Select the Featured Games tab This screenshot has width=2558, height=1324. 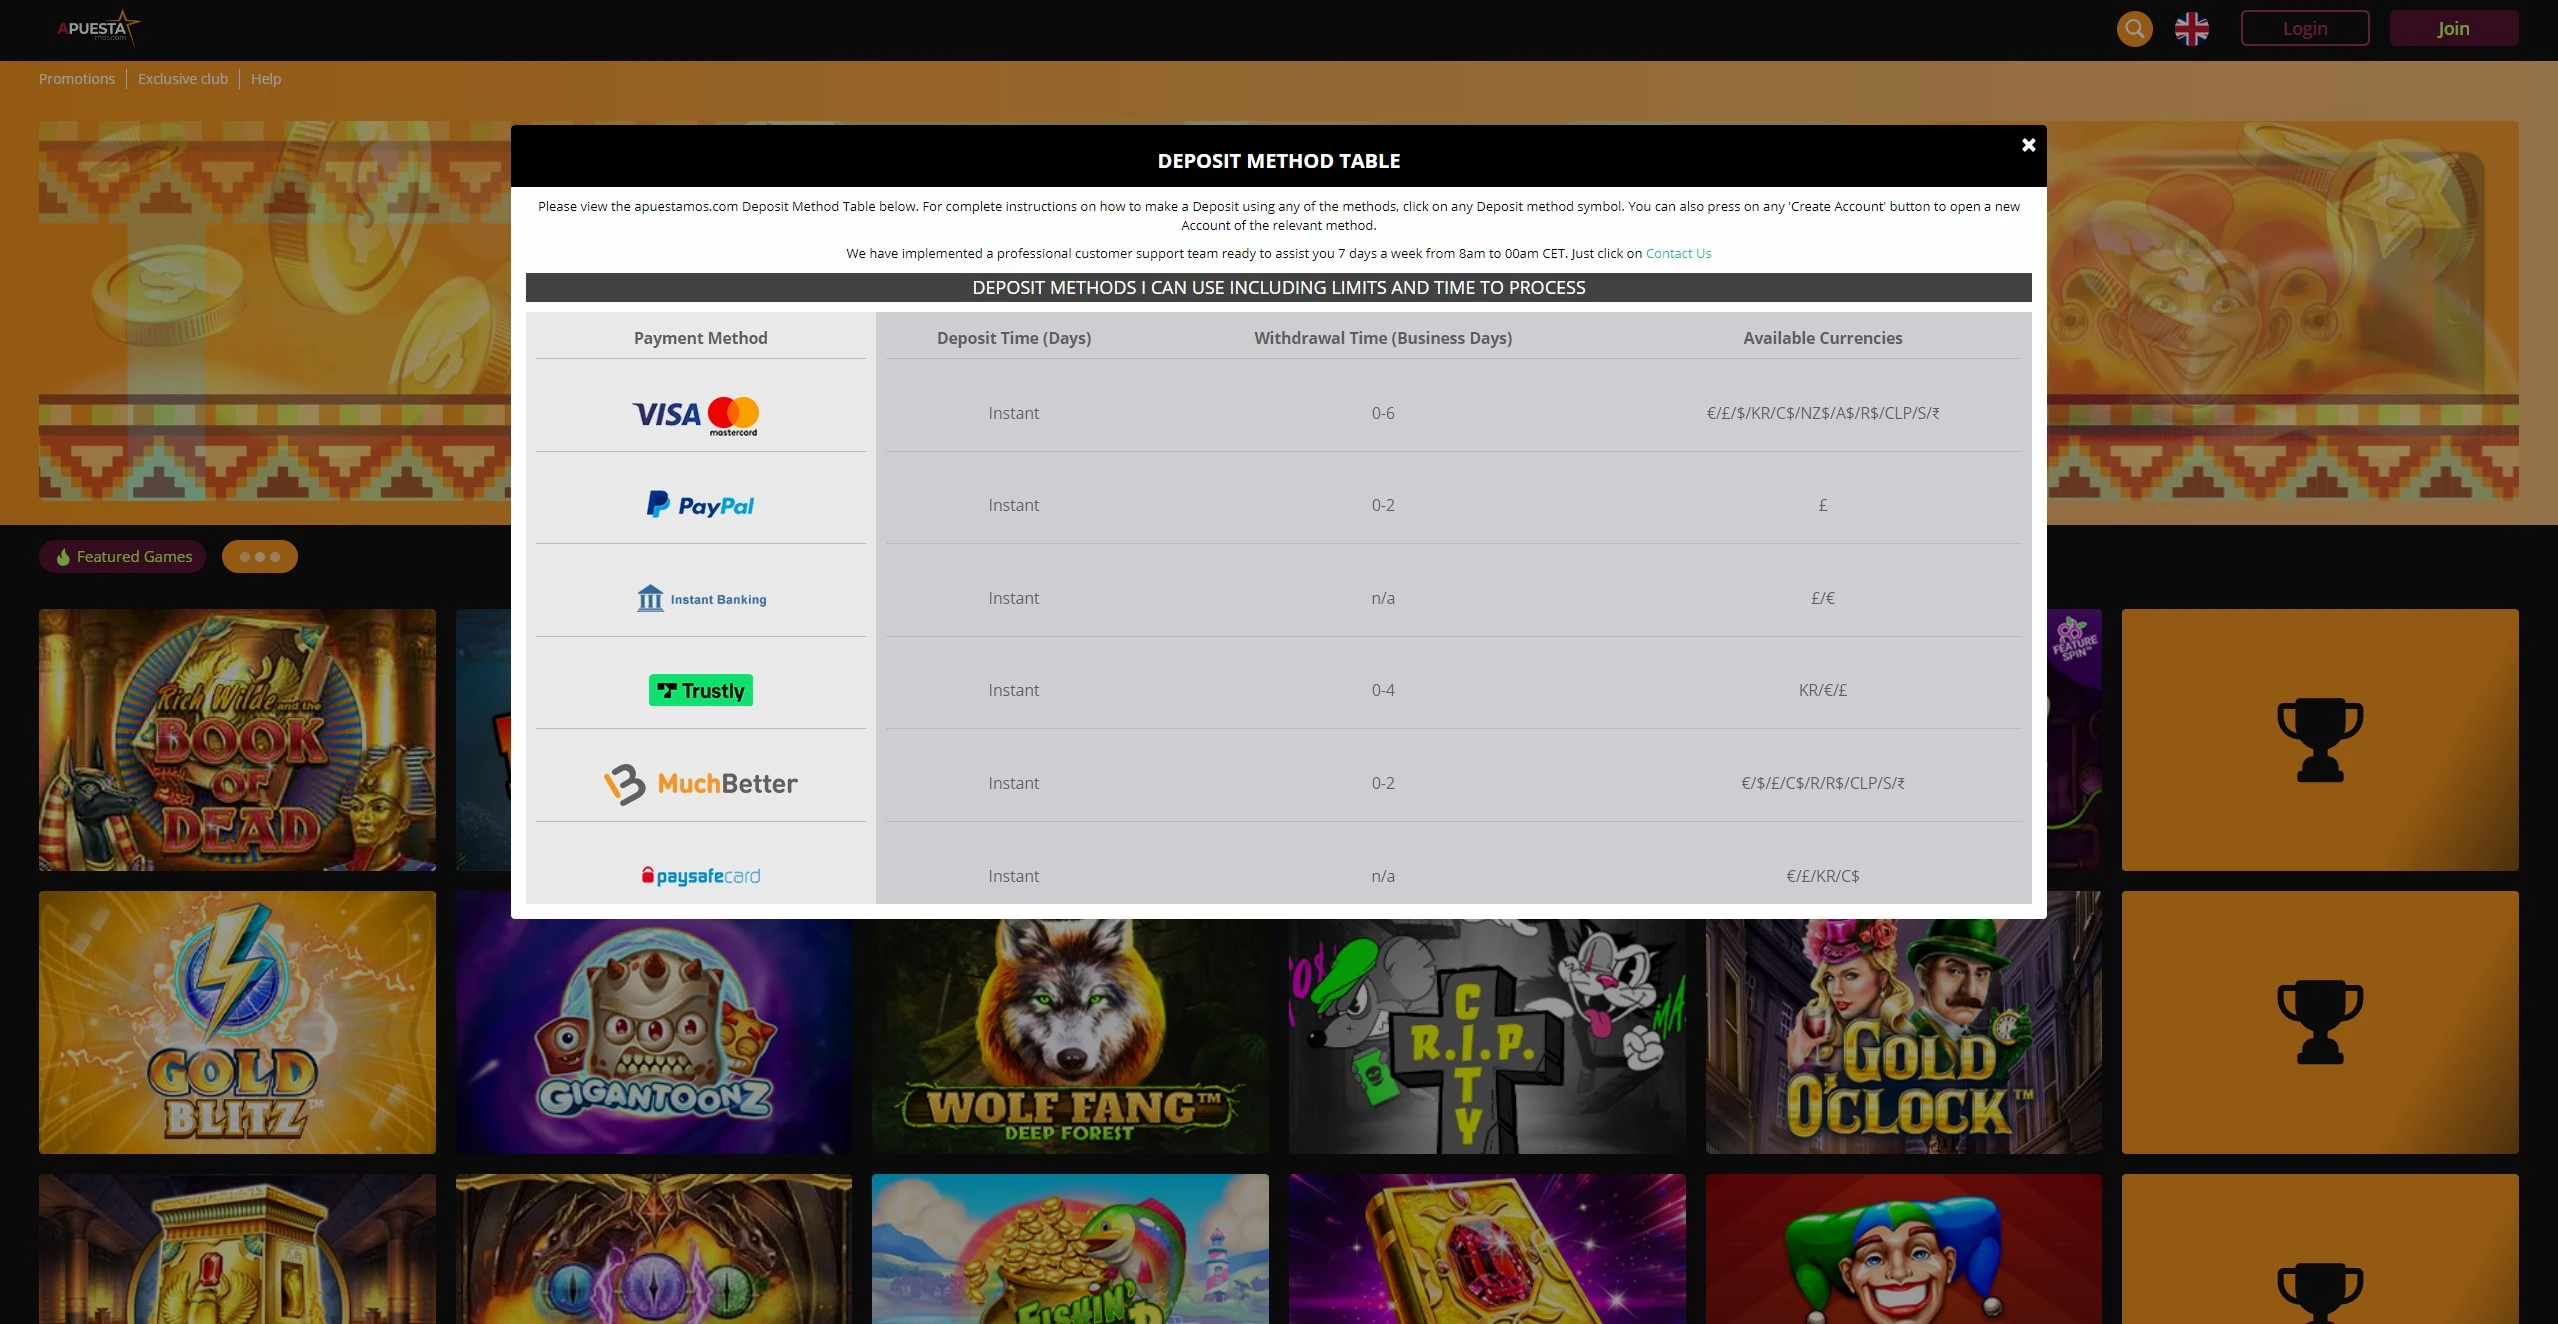click(x=123, y=557)
